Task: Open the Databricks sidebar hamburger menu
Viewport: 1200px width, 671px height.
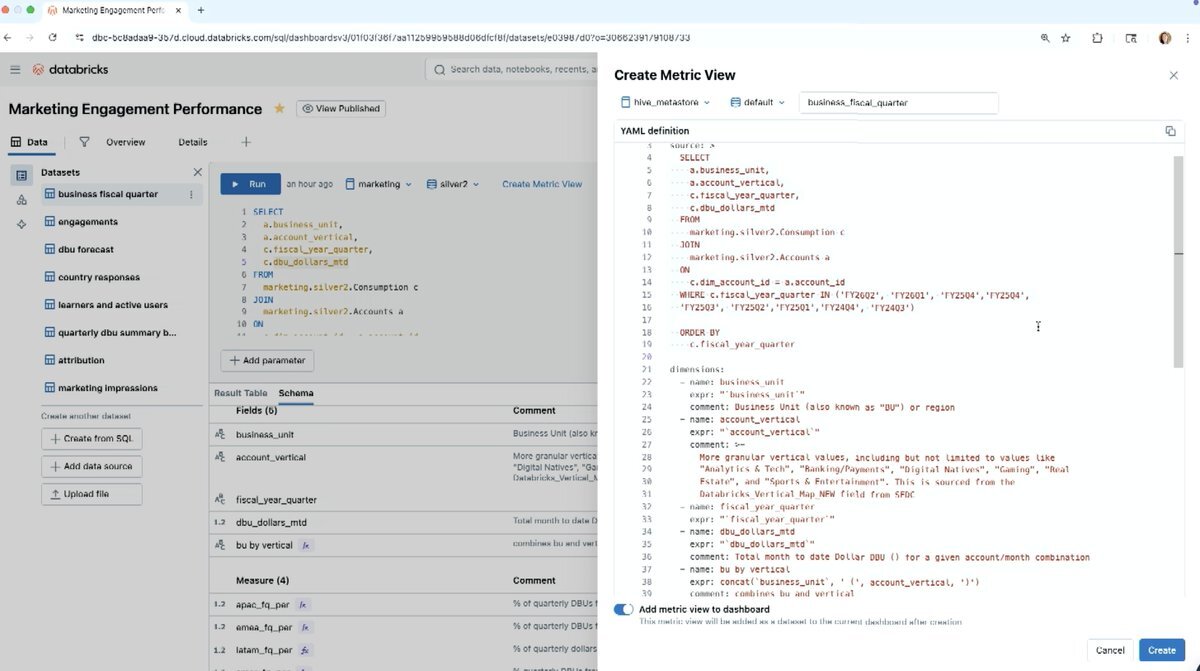Action: 15,70
